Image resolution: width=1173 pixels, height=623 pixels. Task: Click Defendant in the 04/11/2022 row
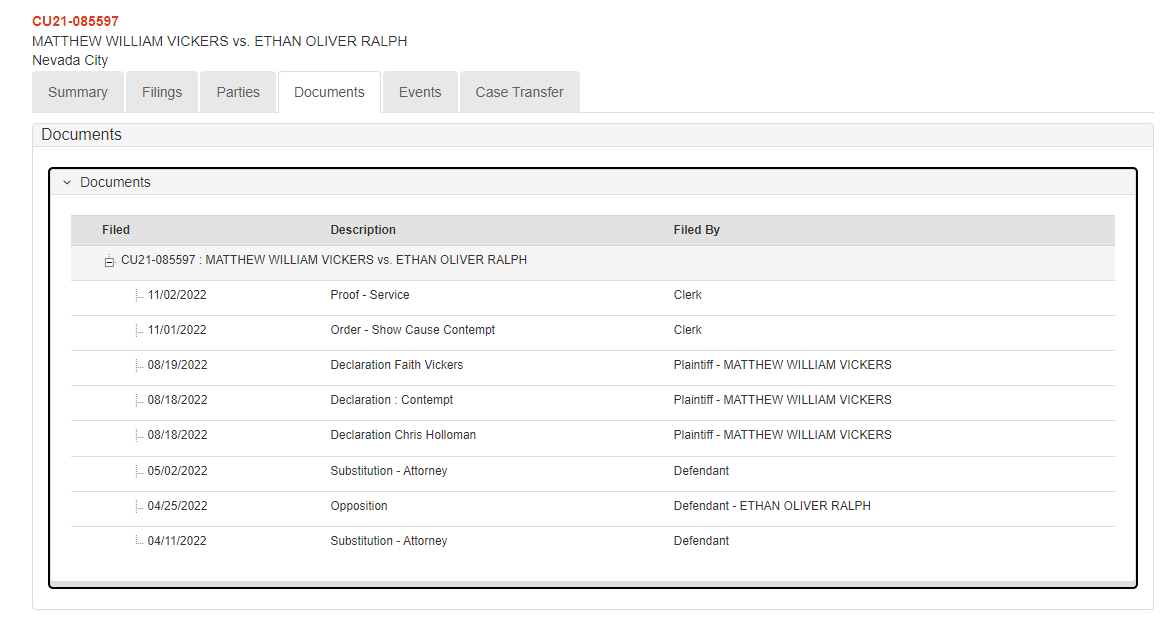pos(701,541)
